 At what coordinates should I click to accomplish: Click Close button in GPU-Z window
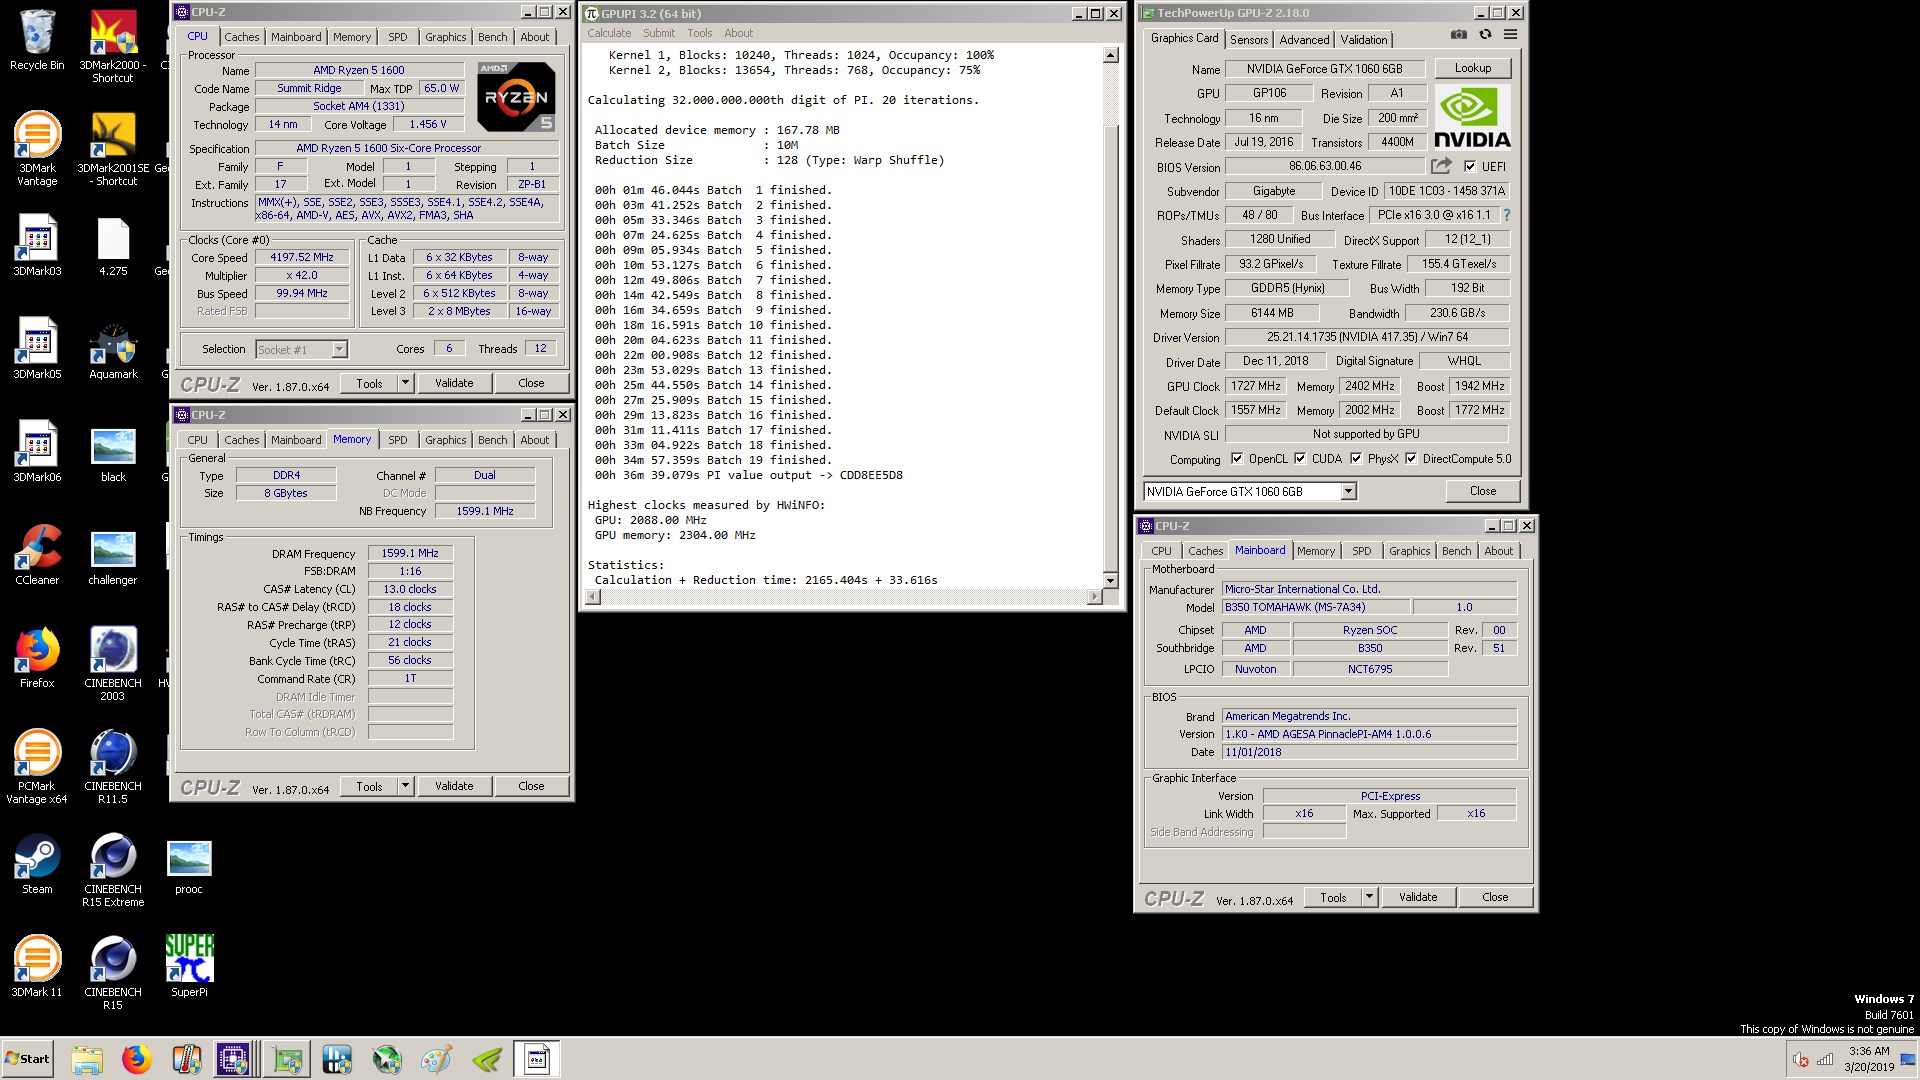coord(1483,491)
